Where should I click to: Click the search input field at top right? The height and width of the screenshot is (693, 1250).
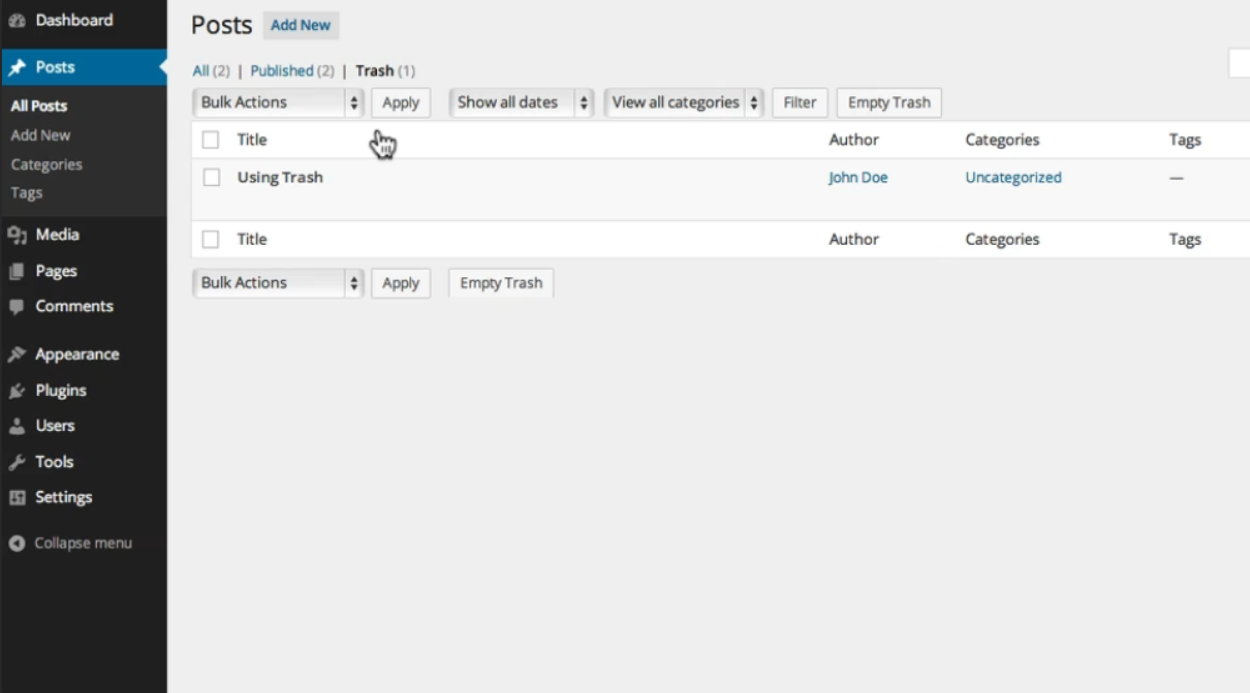(x=1239, y=63)
